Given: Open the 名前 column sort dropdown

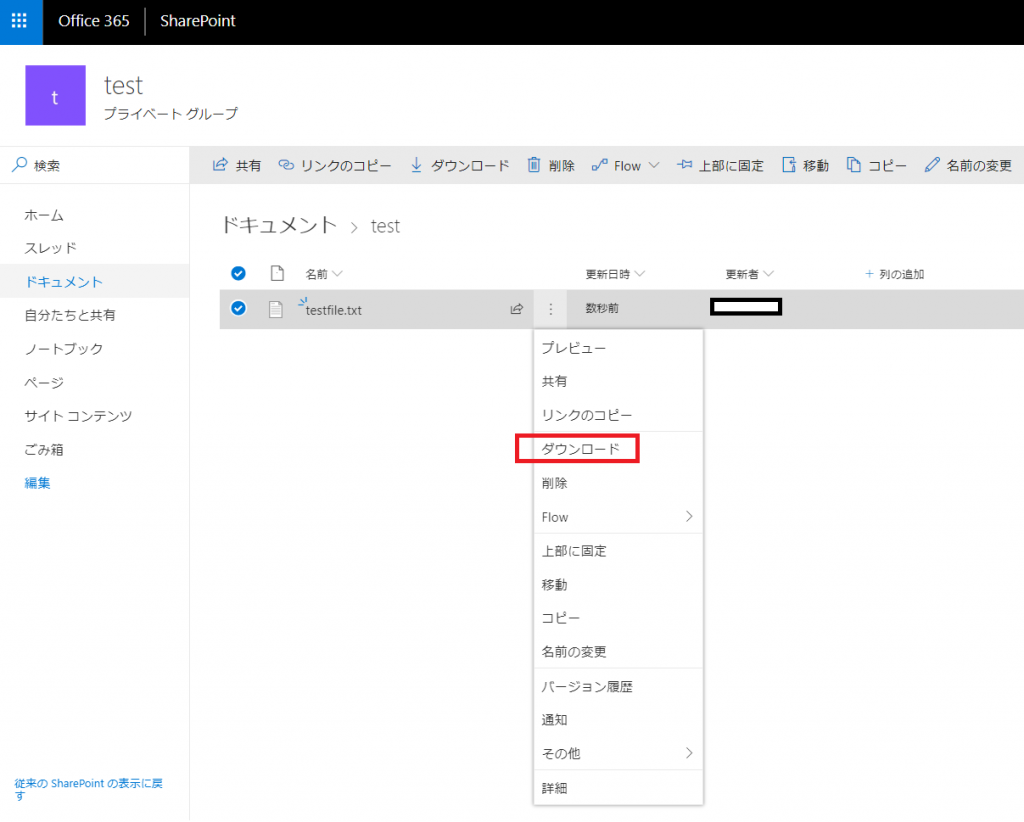Looking at the screenshot, I should coord(338,274).
